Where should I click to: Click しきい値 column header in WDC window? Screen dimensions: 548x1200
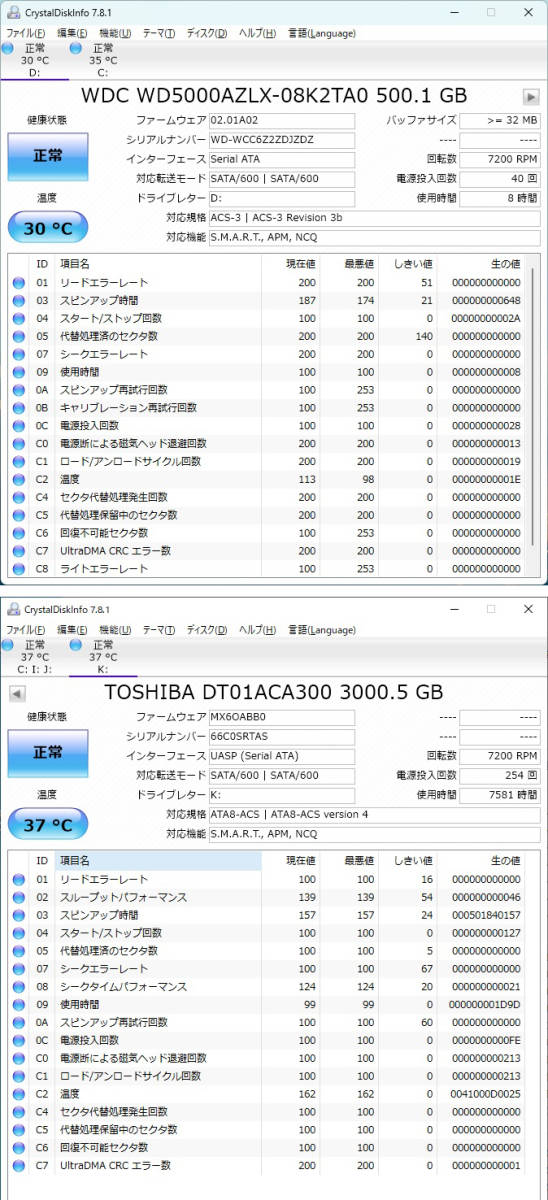pyautogui.click(x=415, y=264)
